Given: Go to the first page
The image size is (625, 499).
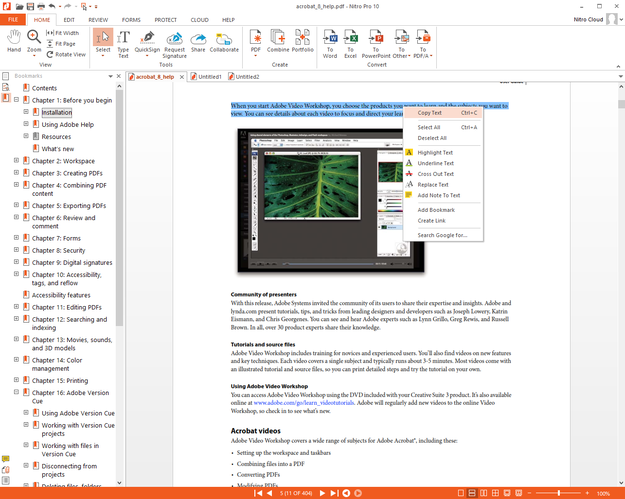Looking at the screenshot, I should tap(258, 493).
